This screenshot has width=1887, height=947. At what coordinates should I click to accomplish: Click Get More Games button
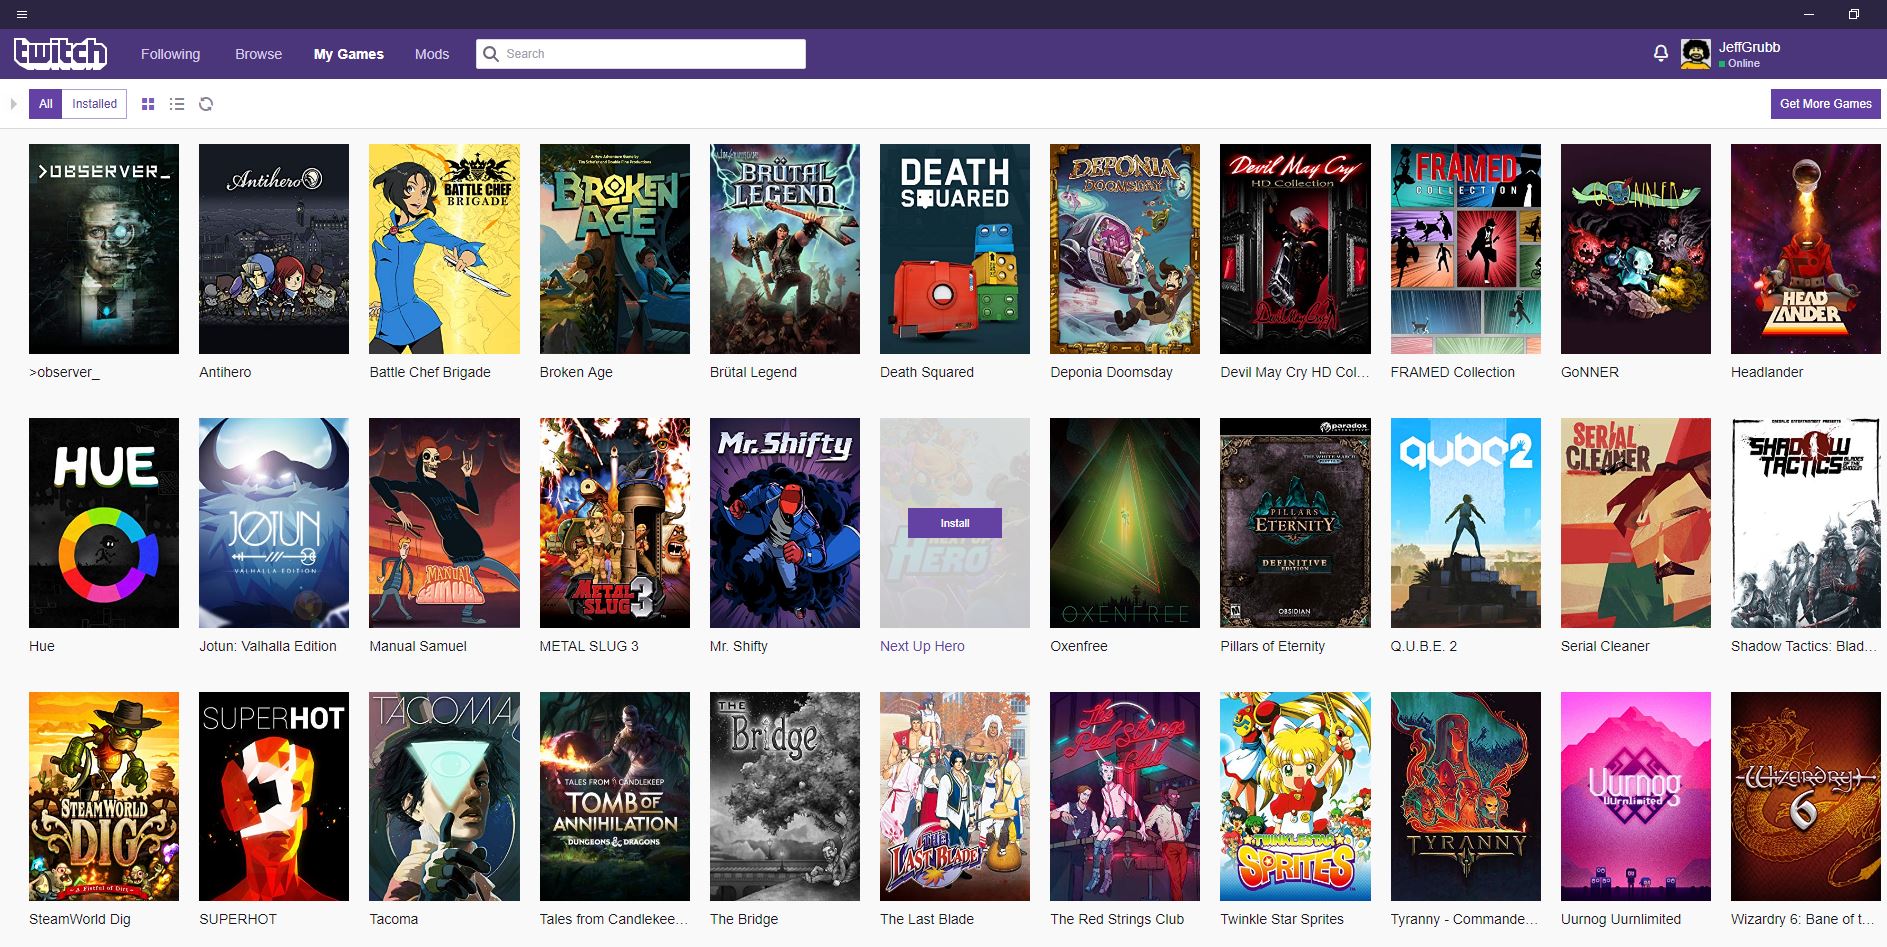(1825, 104)
